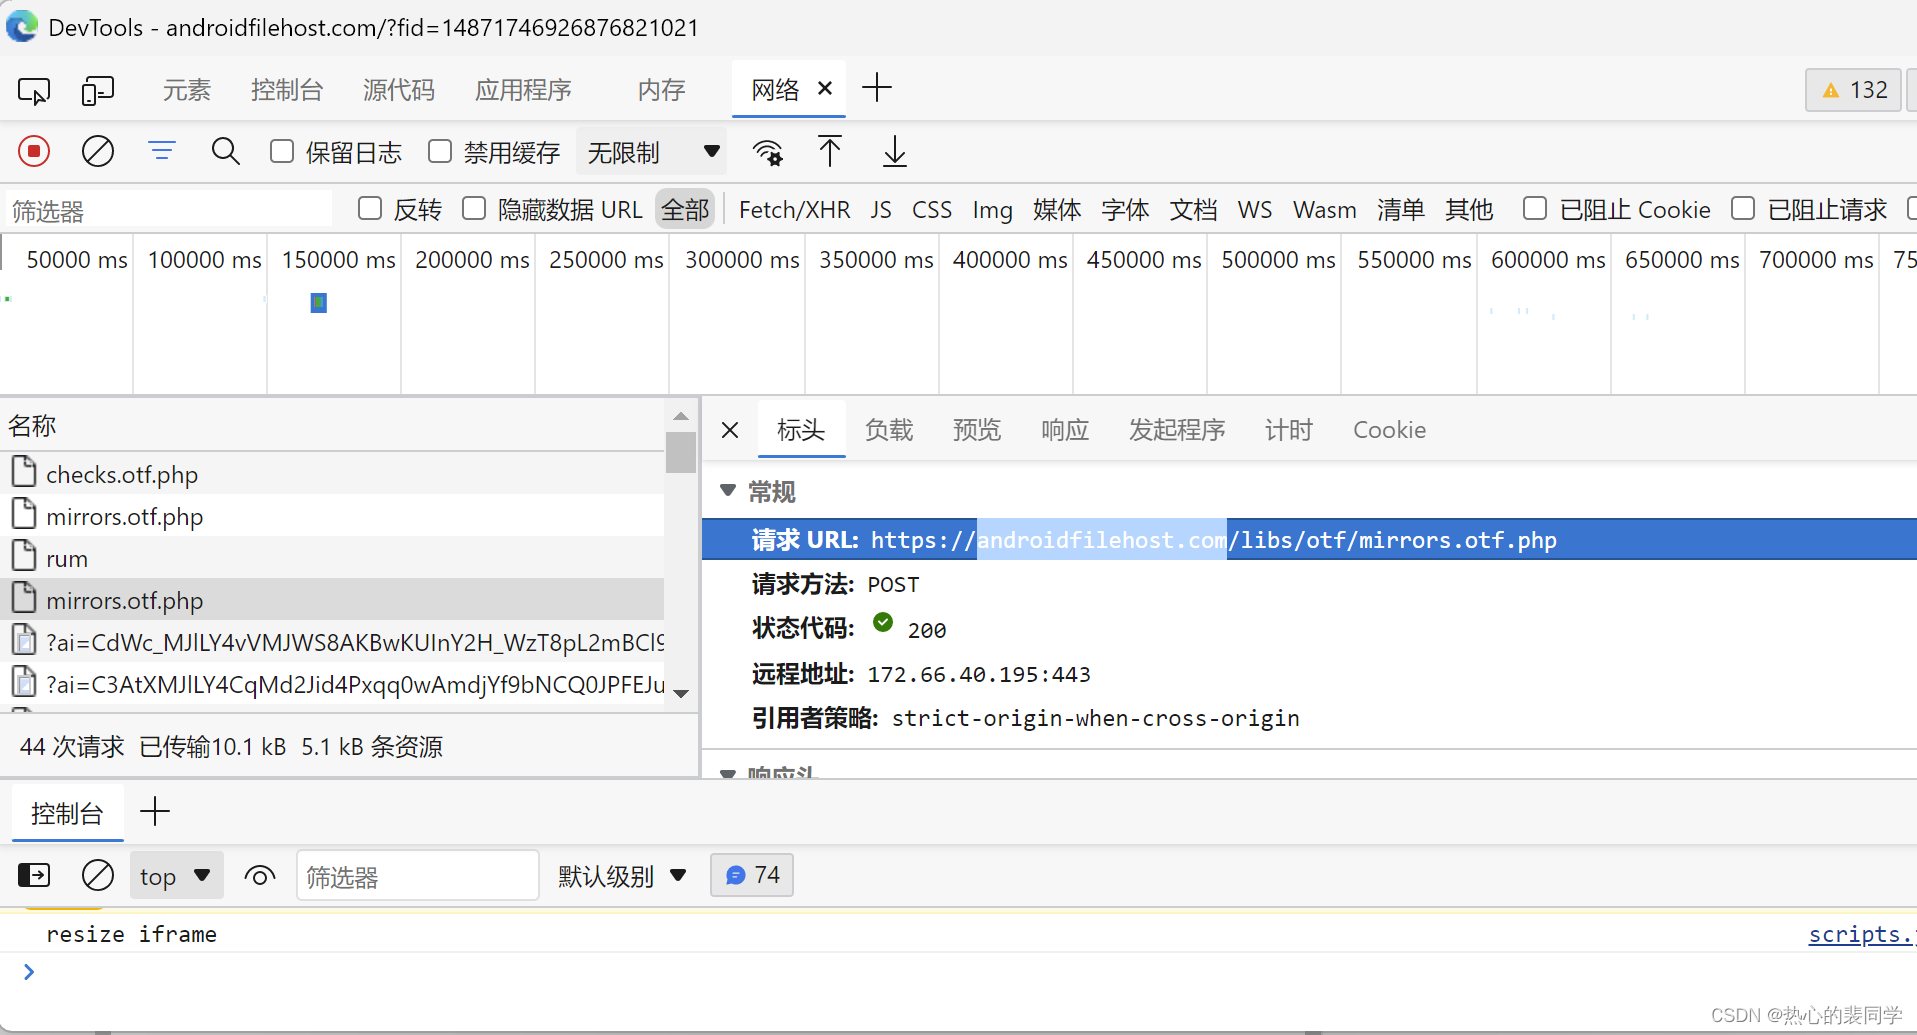Stop recording network log
Image resolution: width=1917 pixels, height=1035 pixels.
[x=34, y=151]
